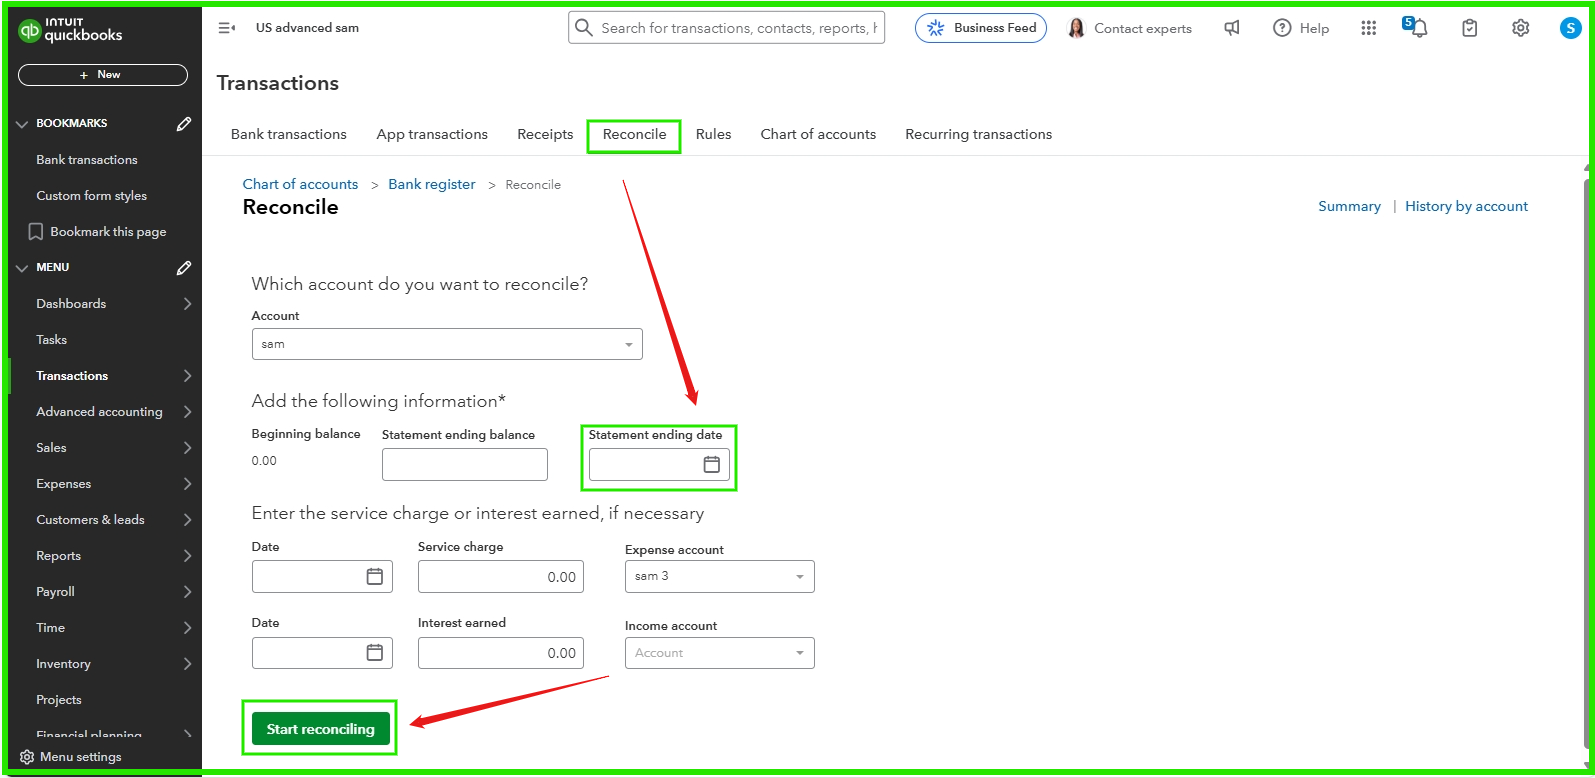Open Bank transactions bookmark in sidebar
Image resolution: width=1595 pixels, height=778 pixels.
click(x=87, y=160)
